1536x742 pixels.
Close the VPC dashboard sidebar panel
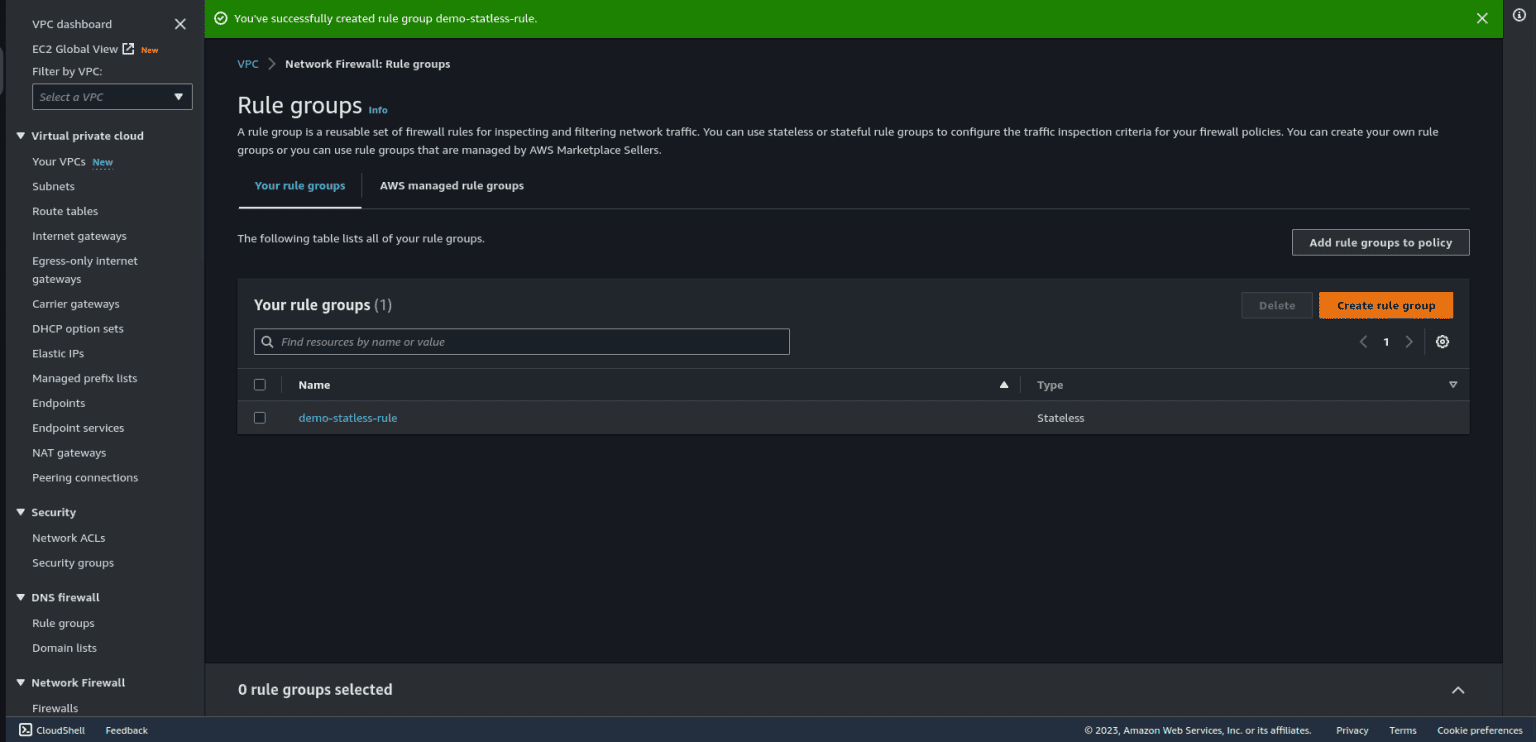pyautogui.click(x=180, y=24)
